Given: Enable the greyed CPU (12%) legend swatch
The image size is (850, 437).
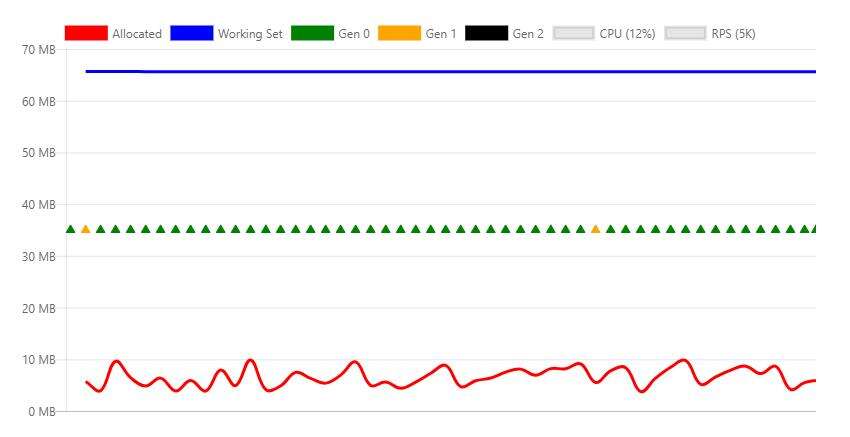Looking at the screenshot, I should [574, 33].
